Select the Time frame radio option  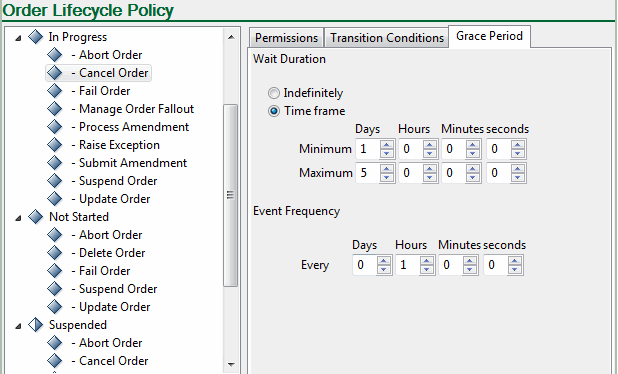click(274, 111)
